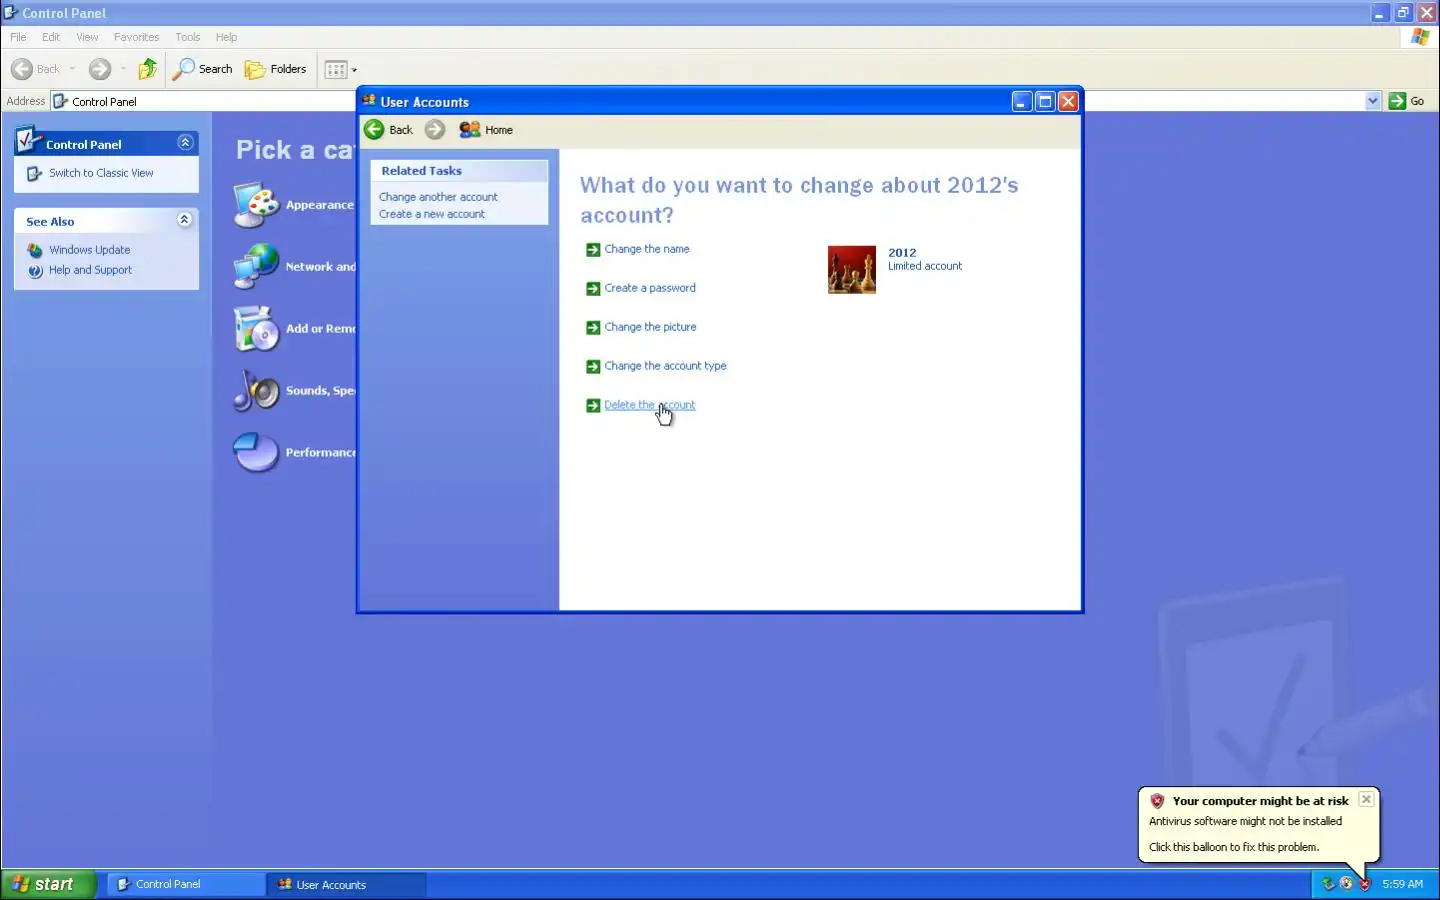
Task: Click the Go button arrow in address bar
Action: tap(1398, 101)
